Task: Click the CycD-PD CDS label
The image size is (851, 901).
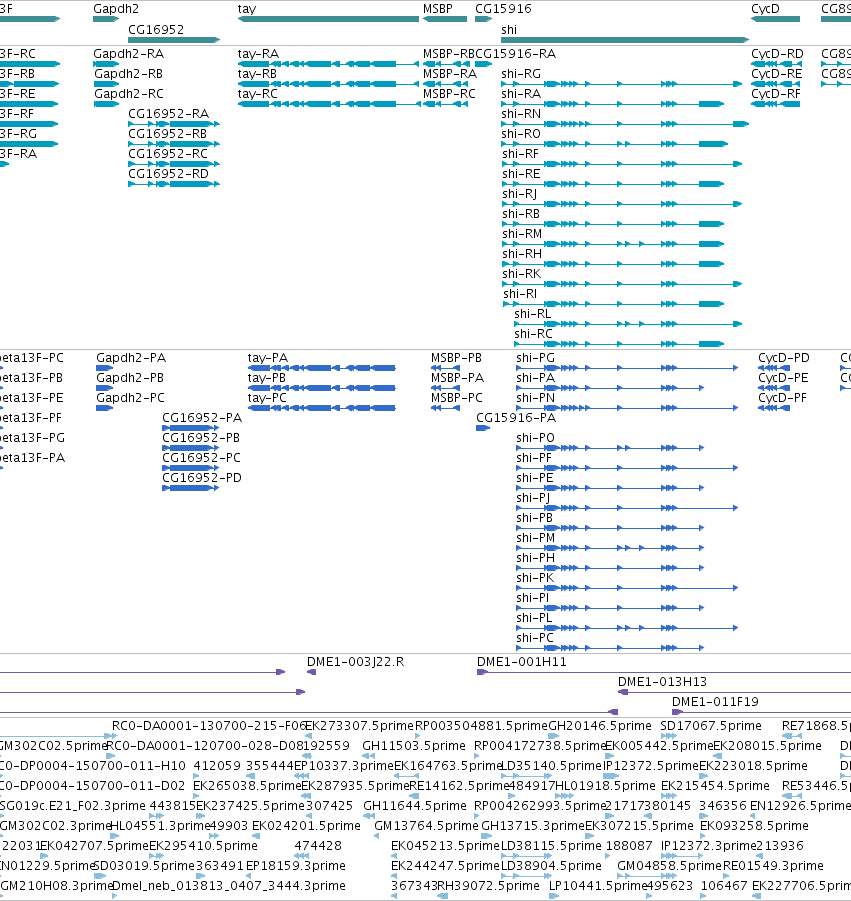Action: (x=783, y=357)
